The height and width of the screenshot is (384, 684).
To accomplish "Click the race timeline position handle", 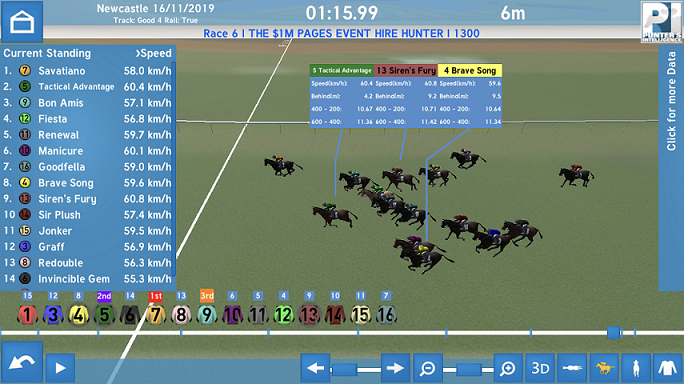I will click(x=613, y=333).
